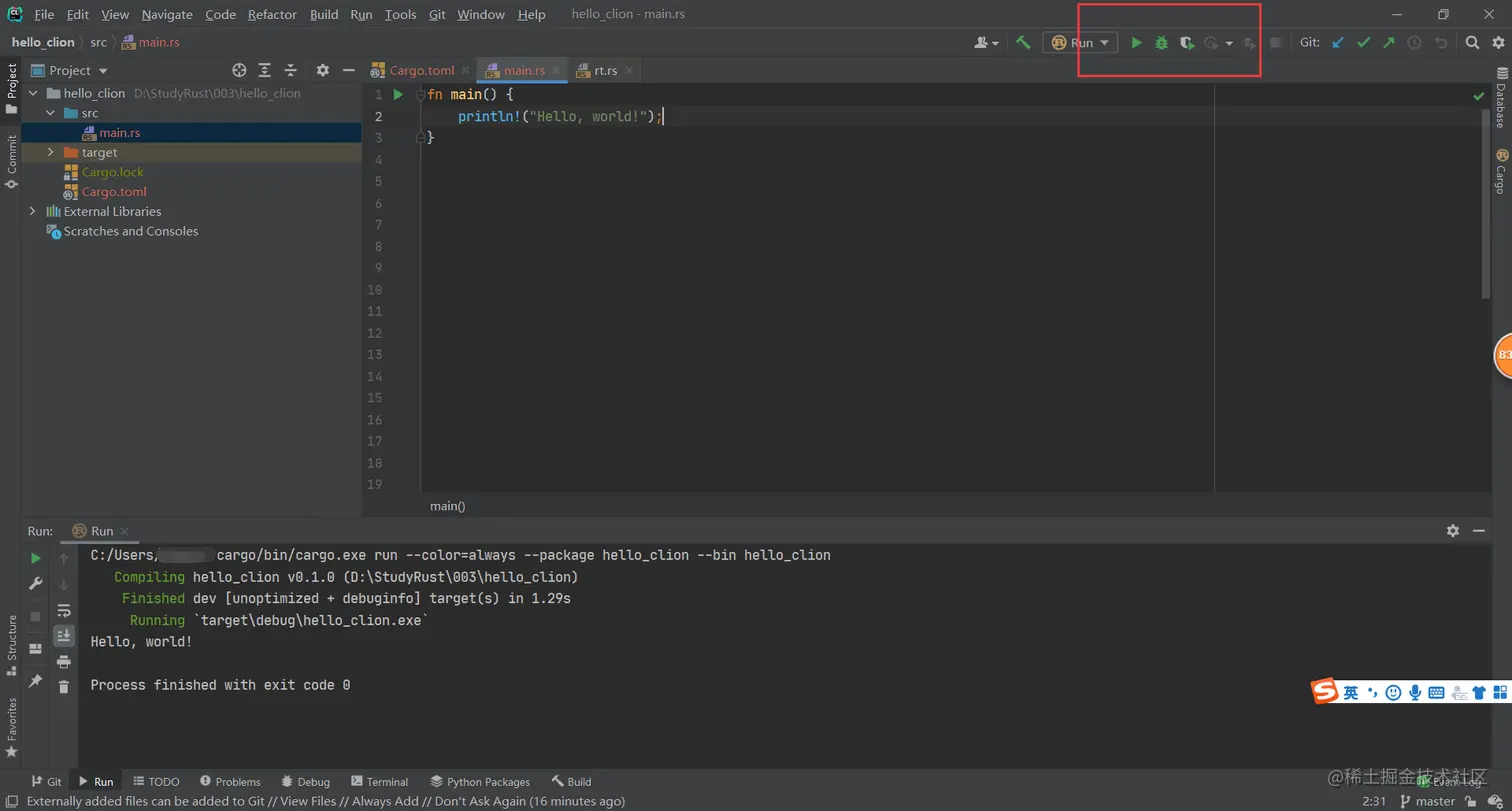The image size is (1512, 811).
Task: Select the opened file locator target icon
Action: (239, 70)
